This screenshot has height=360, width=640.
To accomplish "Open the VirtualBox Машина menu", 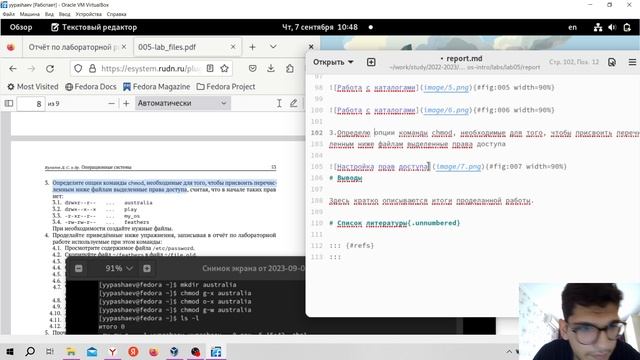I will (x=30, y=14).
